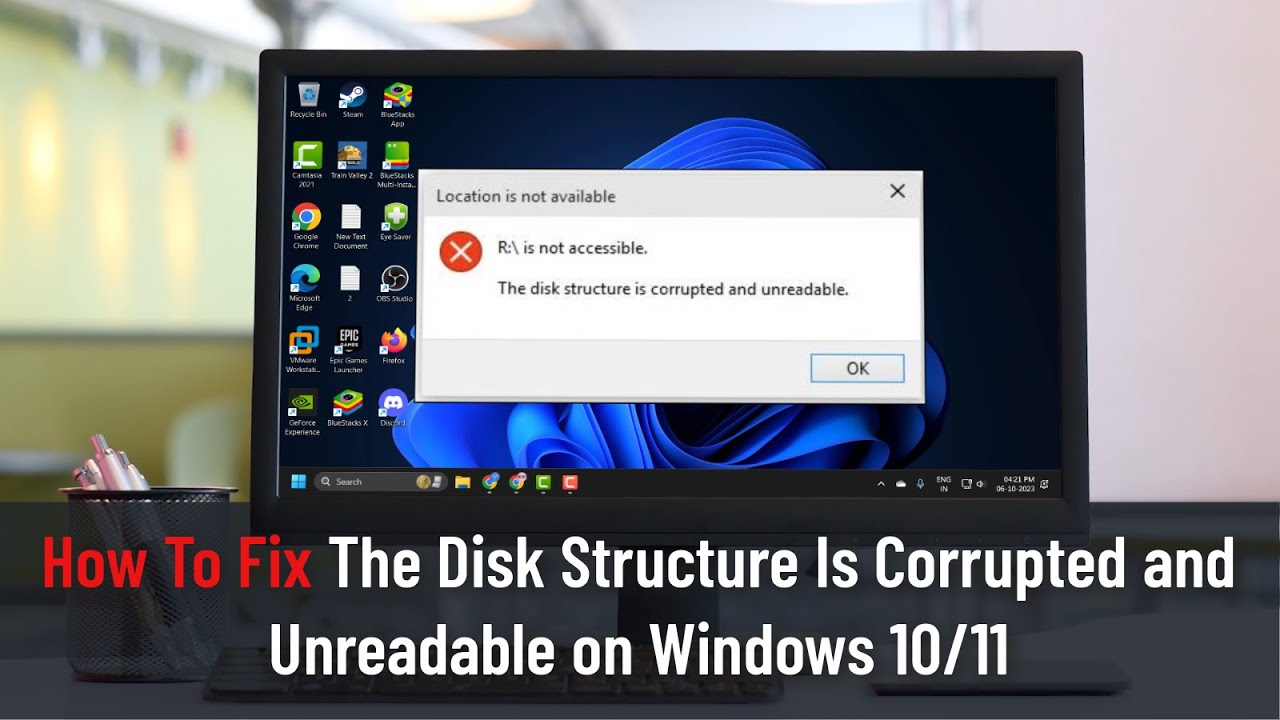Select the Discord desktop shortcut
This screenshot has width=1280, height=720.
click(393, 408)
